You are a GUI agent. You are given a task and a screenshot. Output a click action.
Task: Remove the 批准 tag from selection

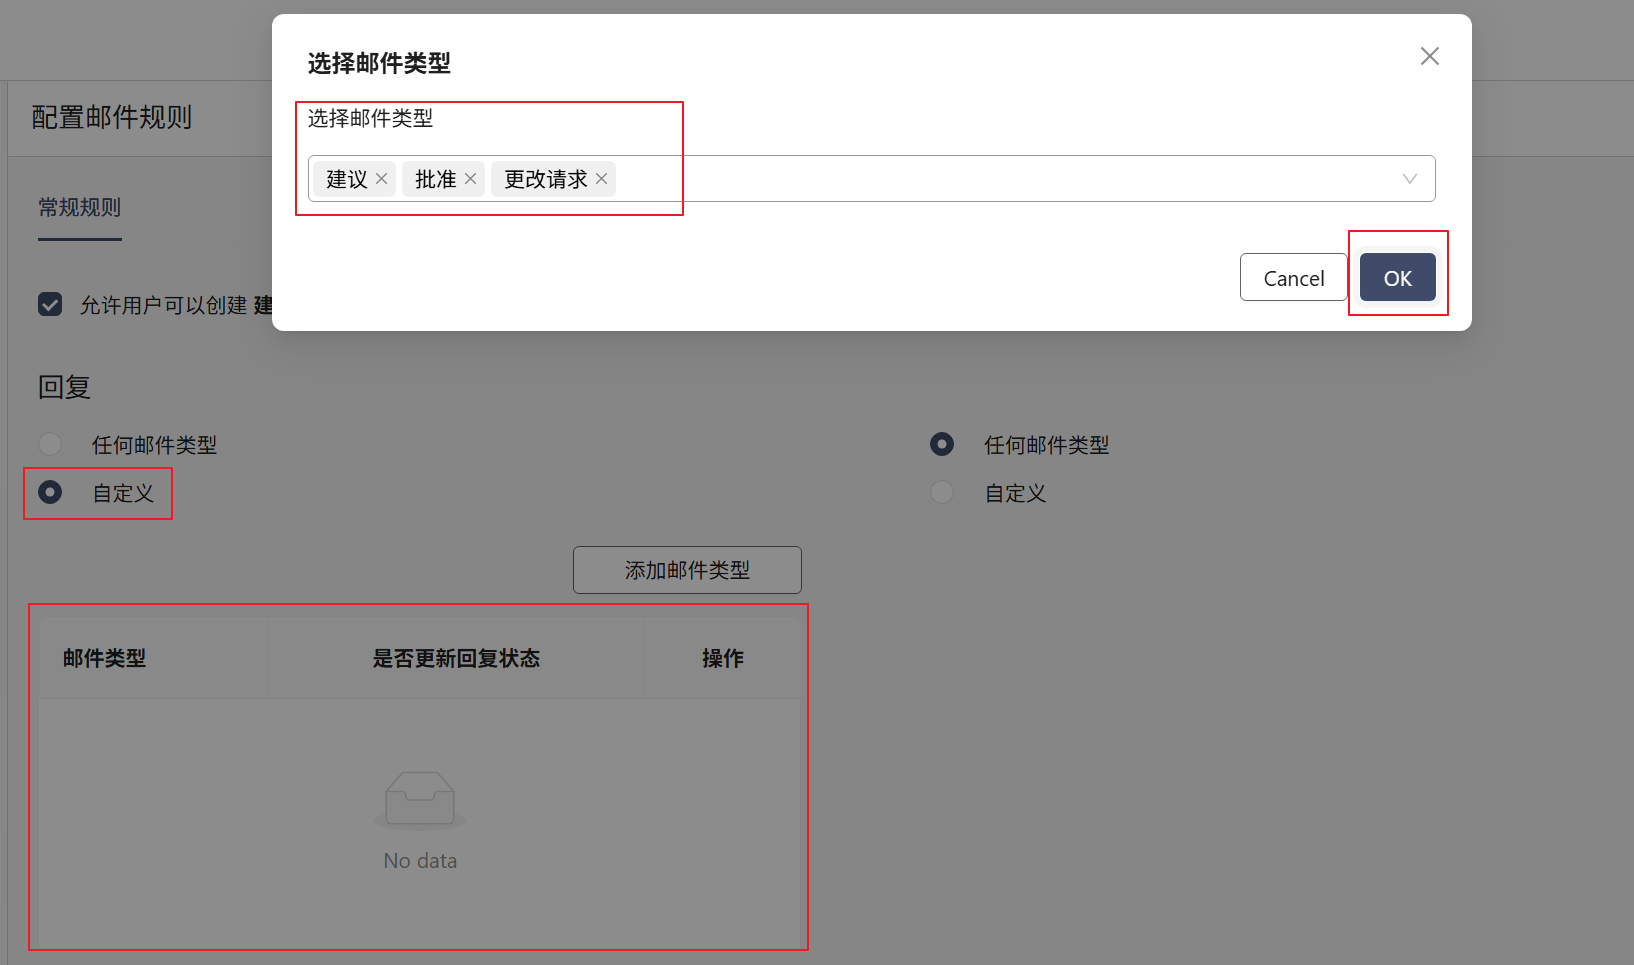[470, 179]
